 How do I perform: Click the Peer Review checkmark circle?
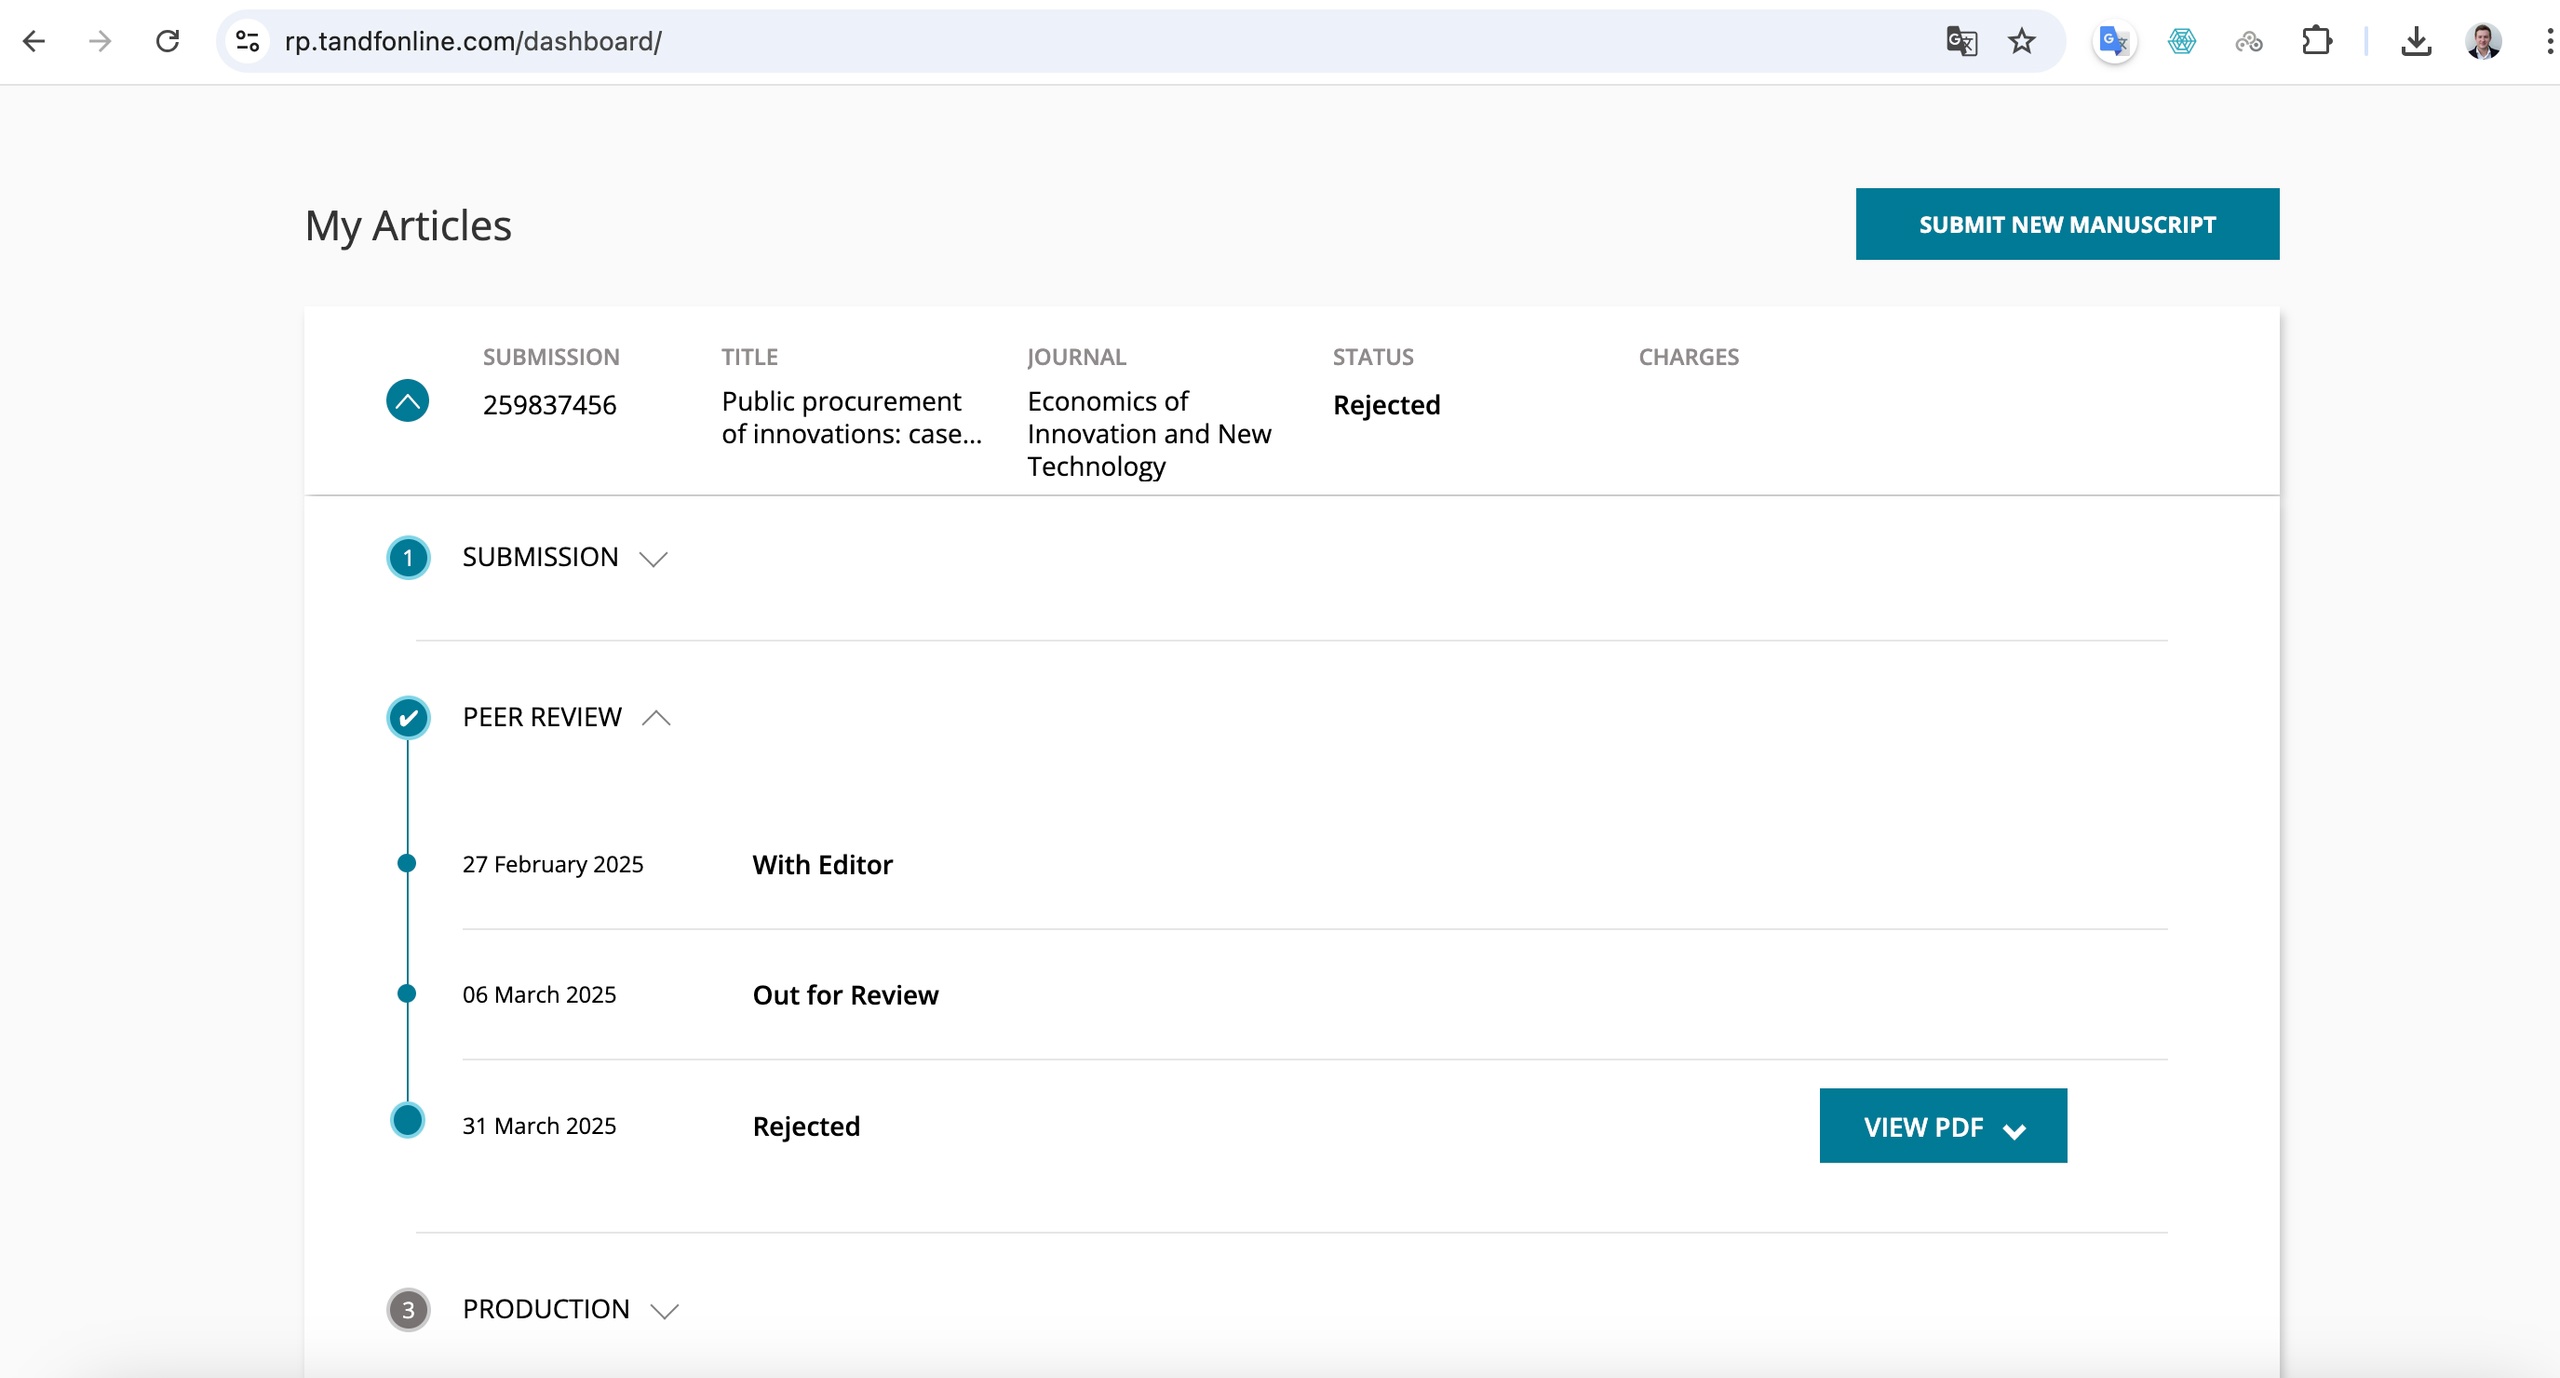[408, 718]
